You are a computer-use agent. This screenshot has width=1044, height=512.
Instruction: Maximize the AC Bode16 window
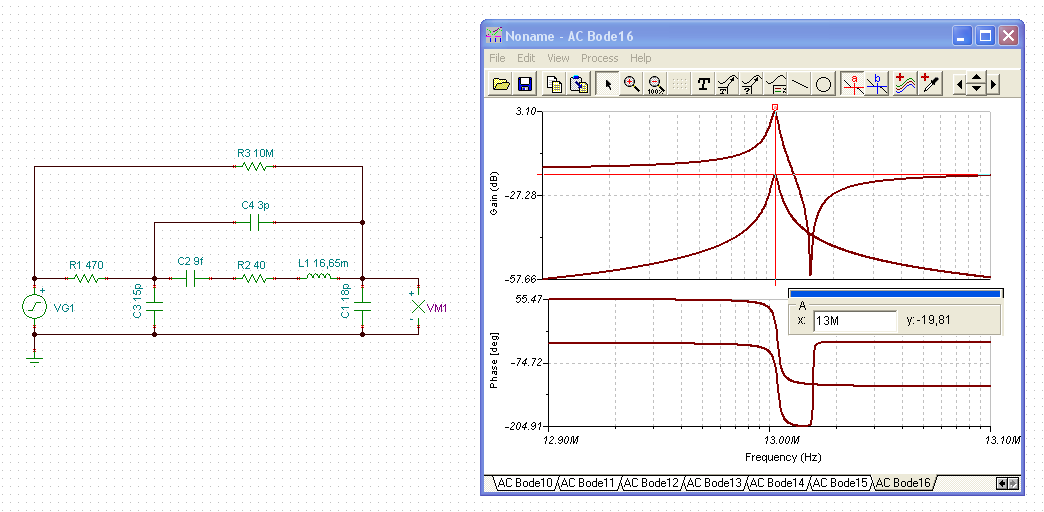[x=986, y=36]
